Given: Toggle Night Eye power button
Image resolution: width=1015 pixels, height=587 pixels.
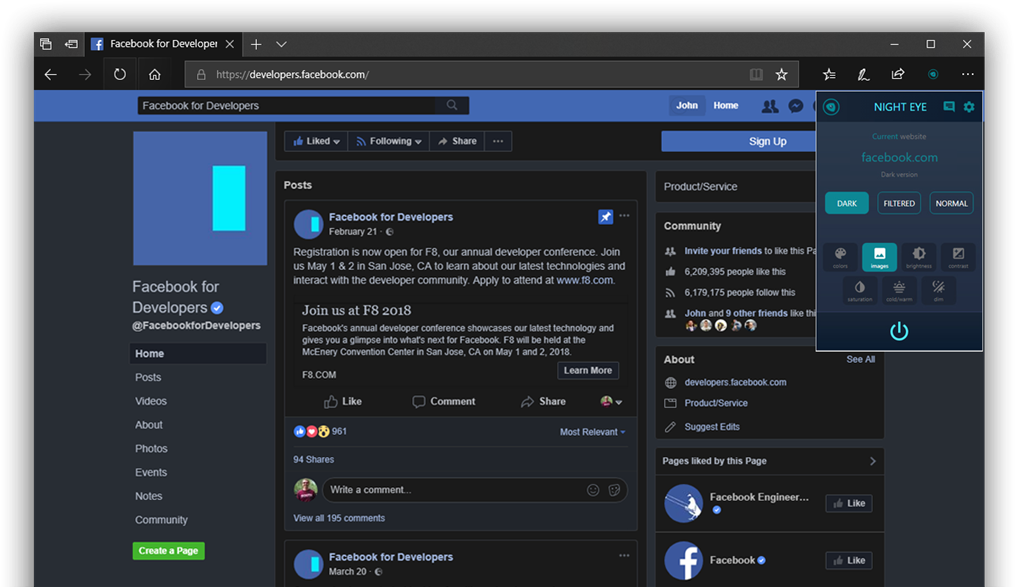Looking at the screenshot, I should tap(899, 331).
